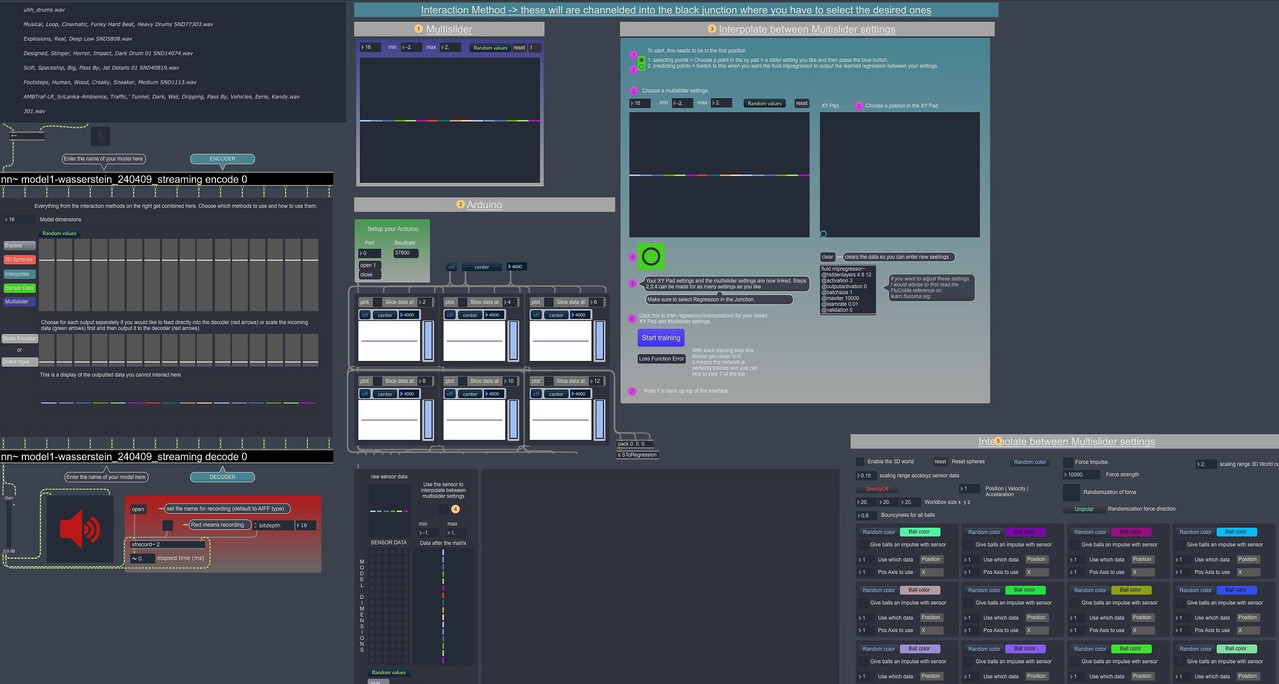Click Random values under Model dimensions
The height and width of the screenshot is (684, 1279).
(59, 233)
